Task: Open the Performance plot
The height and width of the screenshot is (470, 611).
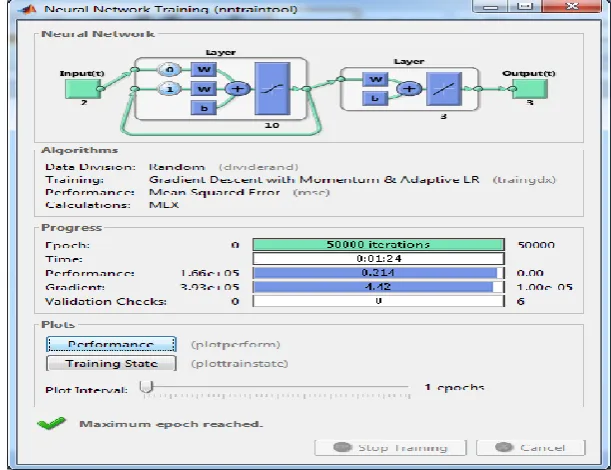Action: 111,344
